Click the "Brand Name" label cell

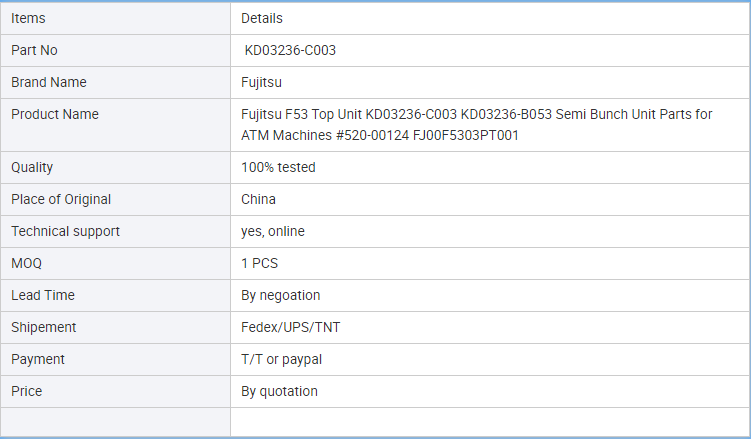click(x=49, y=82)
